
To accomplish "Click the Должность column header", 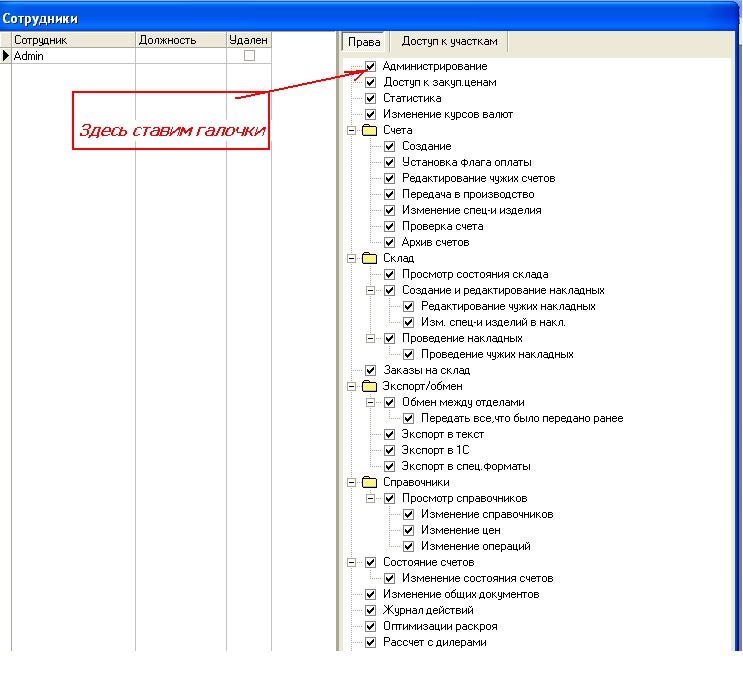I will [x=181, y=40].
